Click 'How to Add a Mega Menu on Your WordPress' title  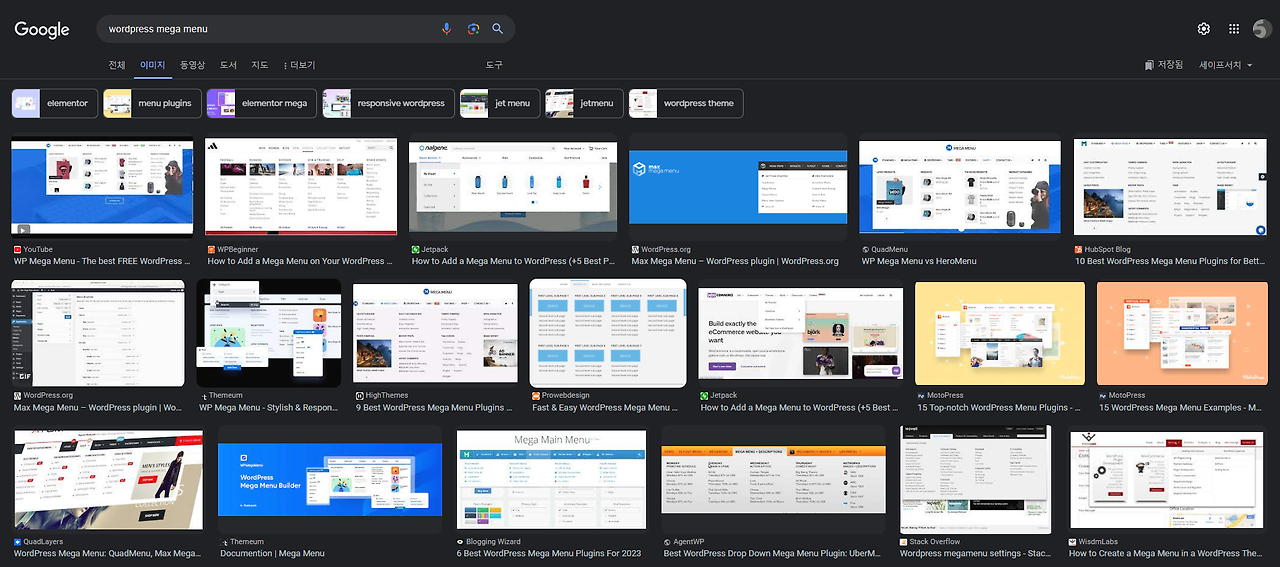300,261
